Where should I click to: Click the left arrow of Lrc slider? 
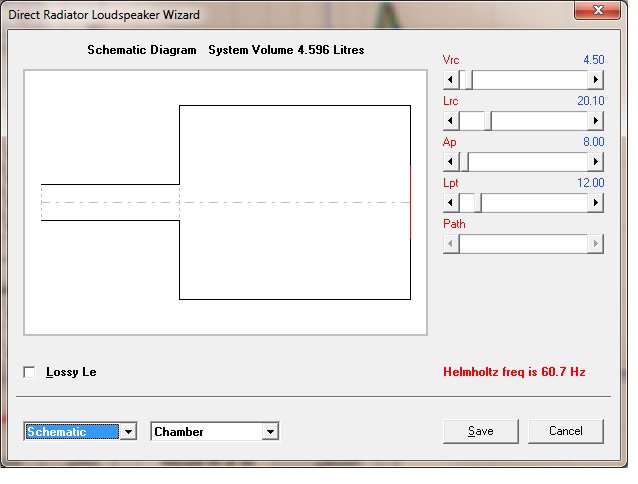(451, 121)
